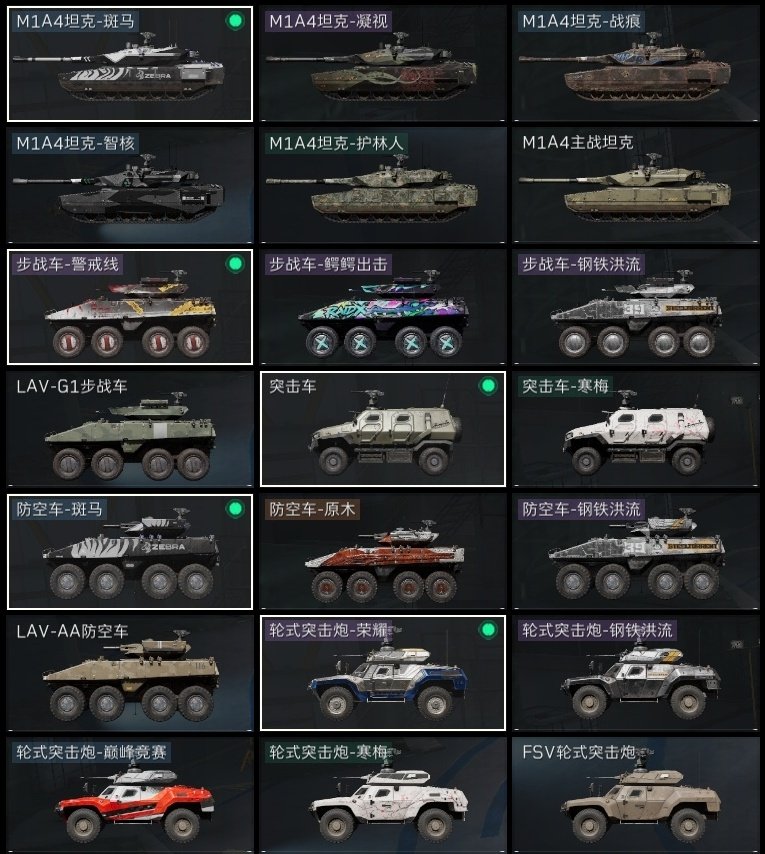Select the 防空车-钢铁洪流 skin card
Screen dimensions: 765x854
tap(635, 552)
